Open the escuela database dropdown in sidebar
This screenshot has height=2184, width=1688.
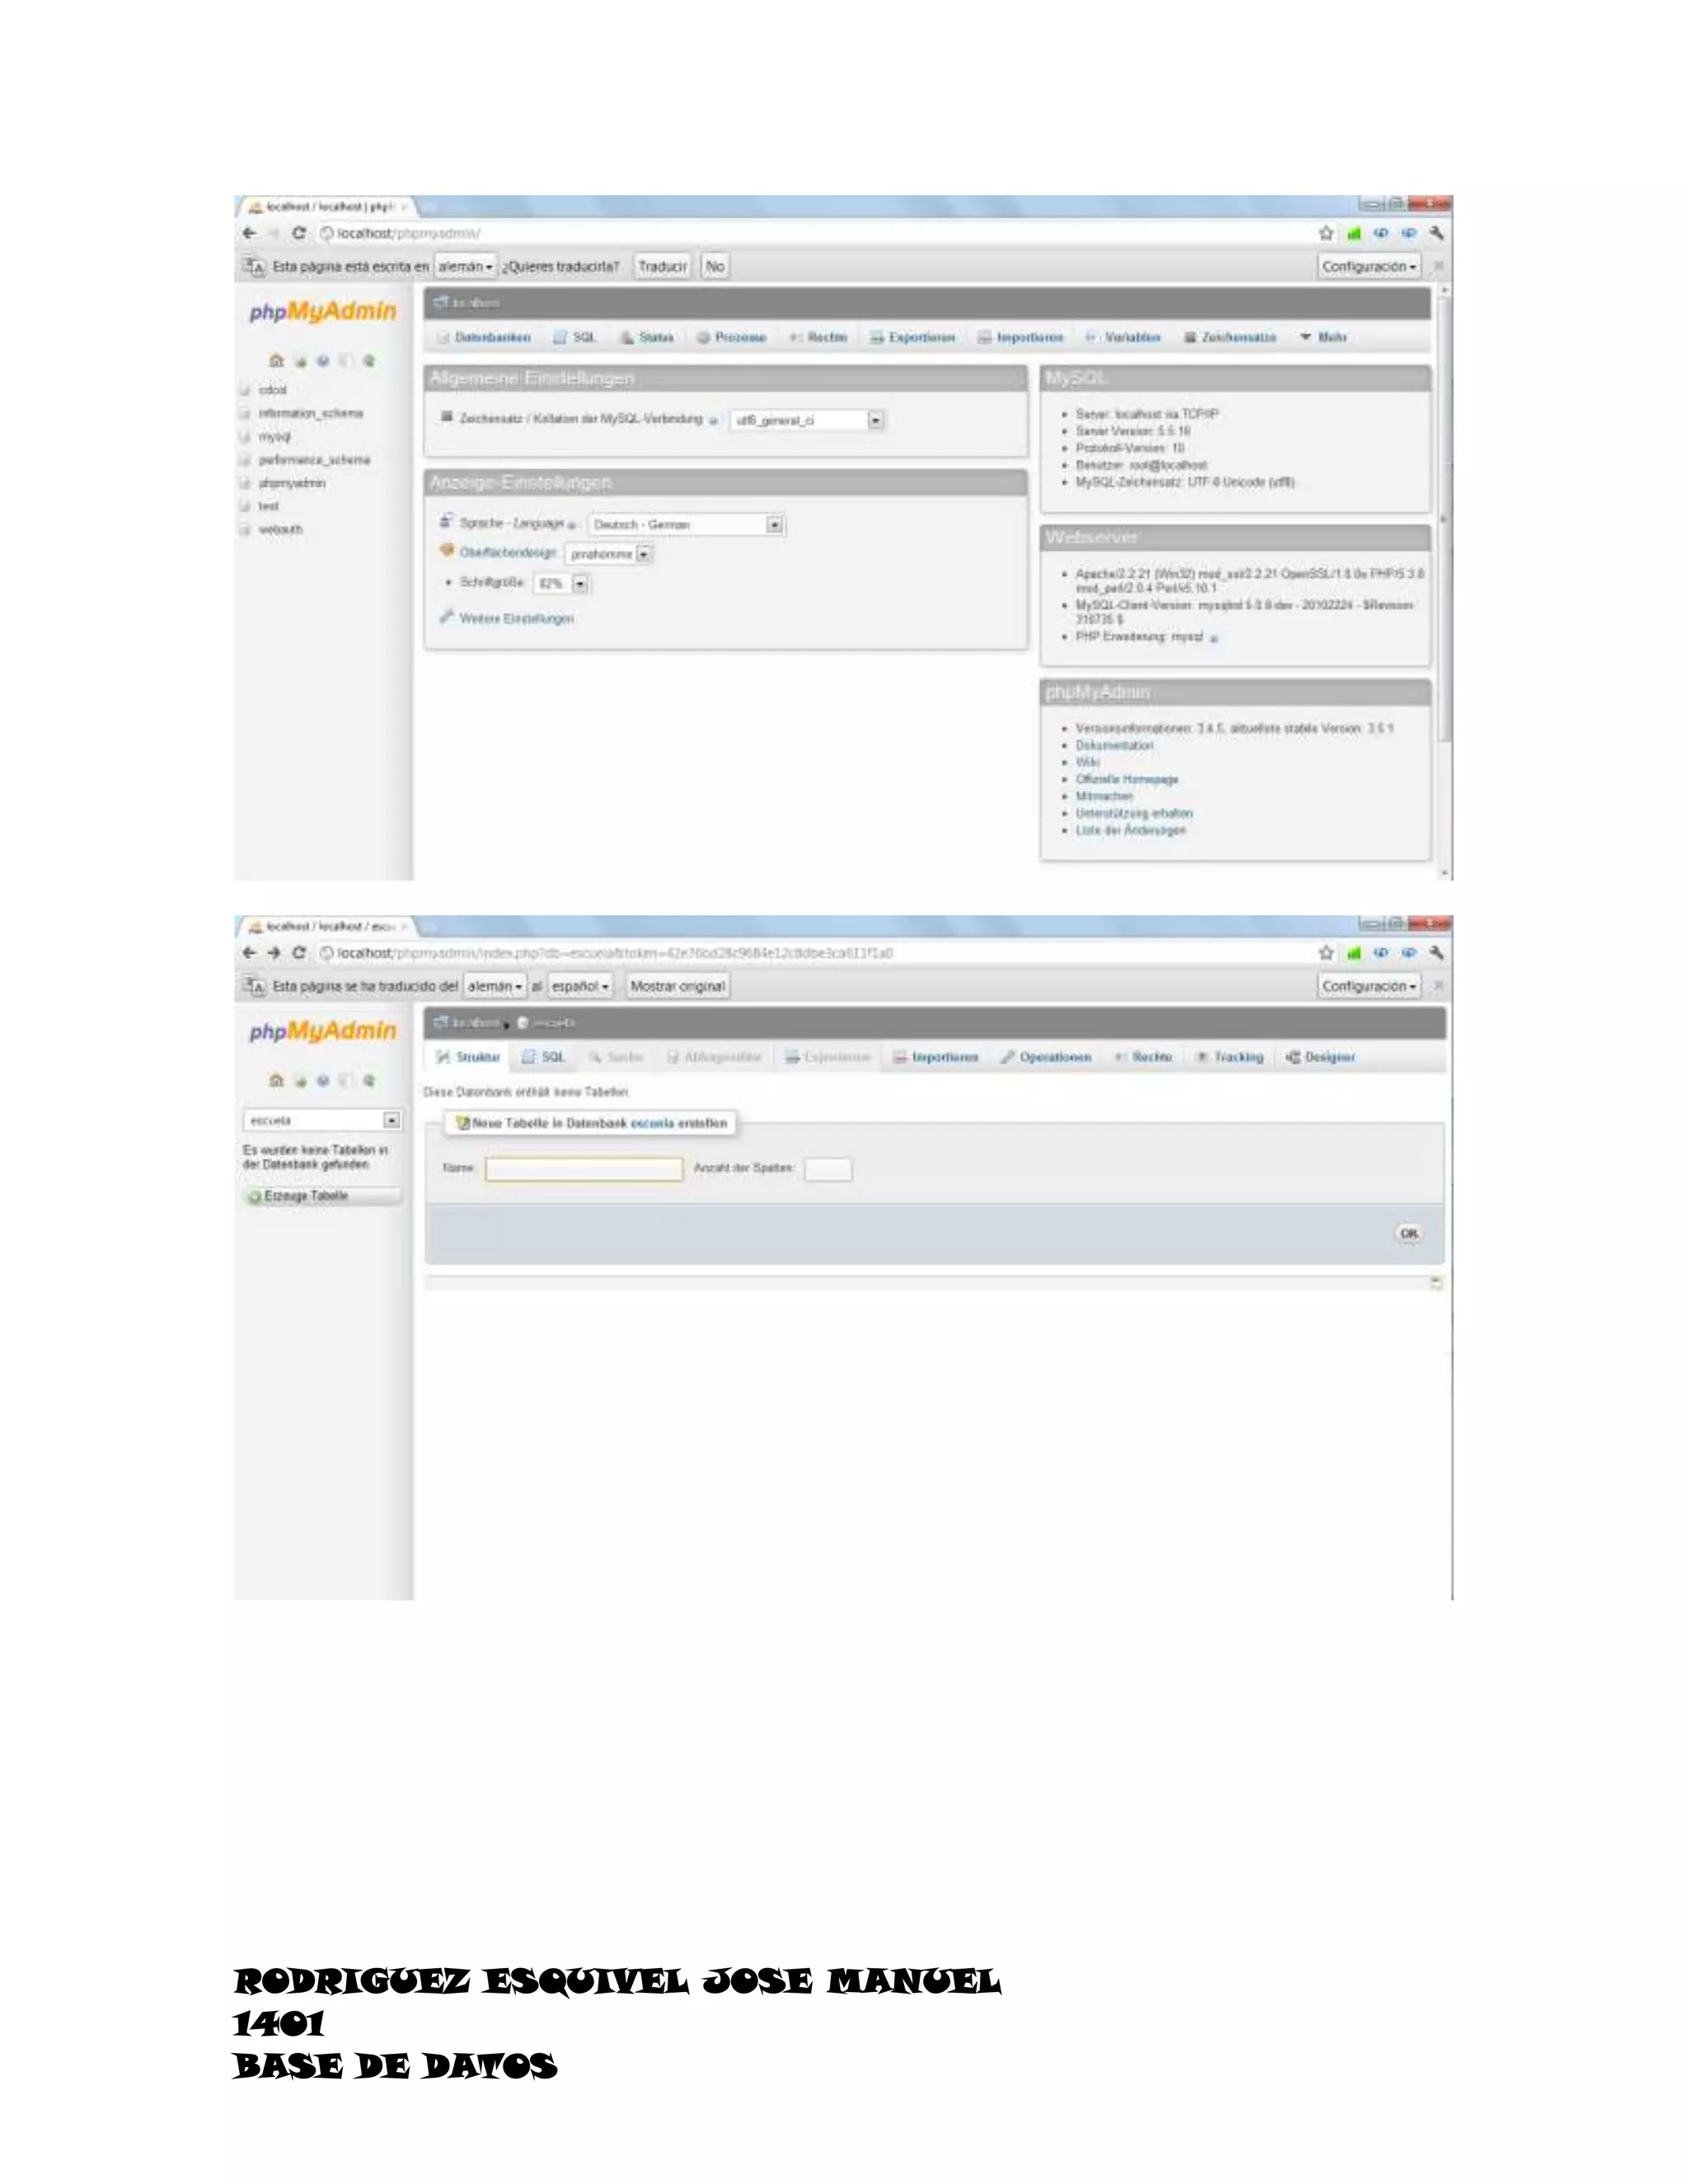click(392, 1121)
